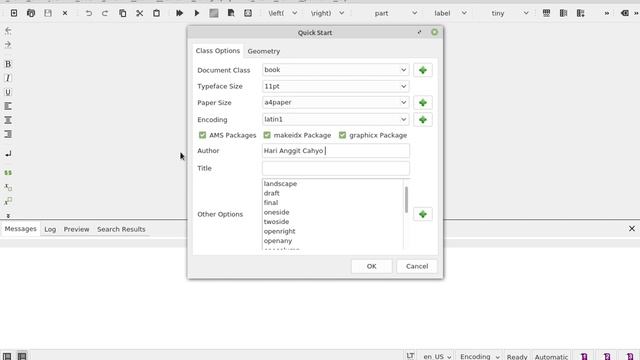This screenshot has width=640, height=360.
Task: Switch to the Messages tab
Action: (20, 229)
